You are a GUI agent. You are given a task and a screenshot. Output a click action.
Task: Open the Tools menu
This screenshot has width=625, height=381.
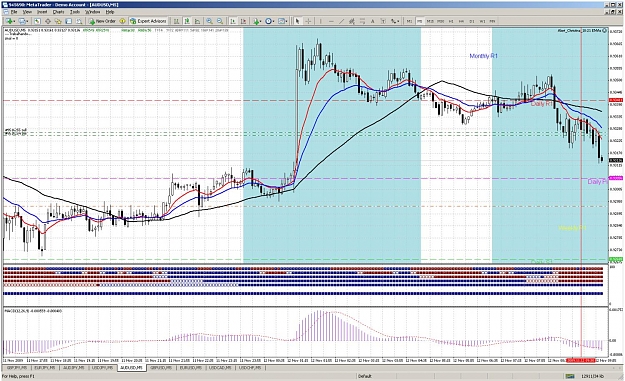click(x=75, y=12)
